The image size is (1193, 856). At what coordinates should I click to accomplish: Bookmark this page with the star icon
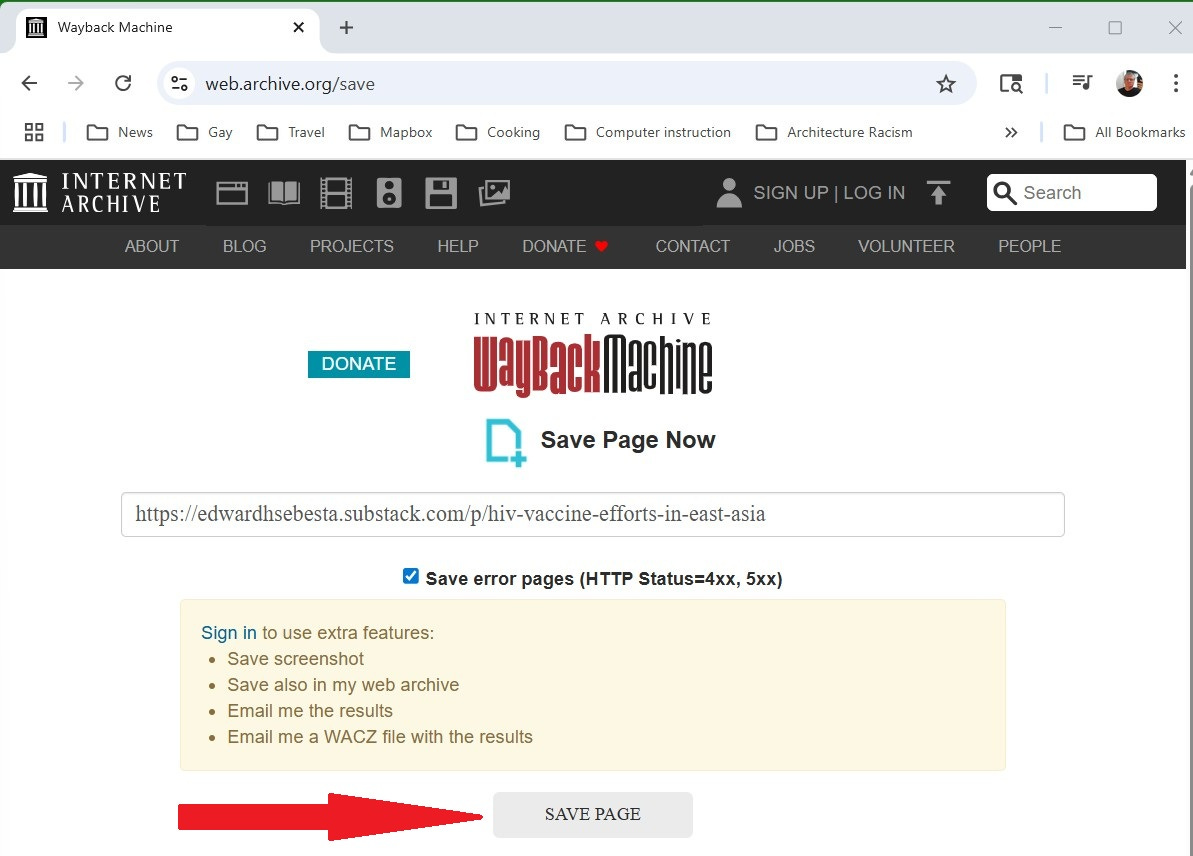click(946, 84)
